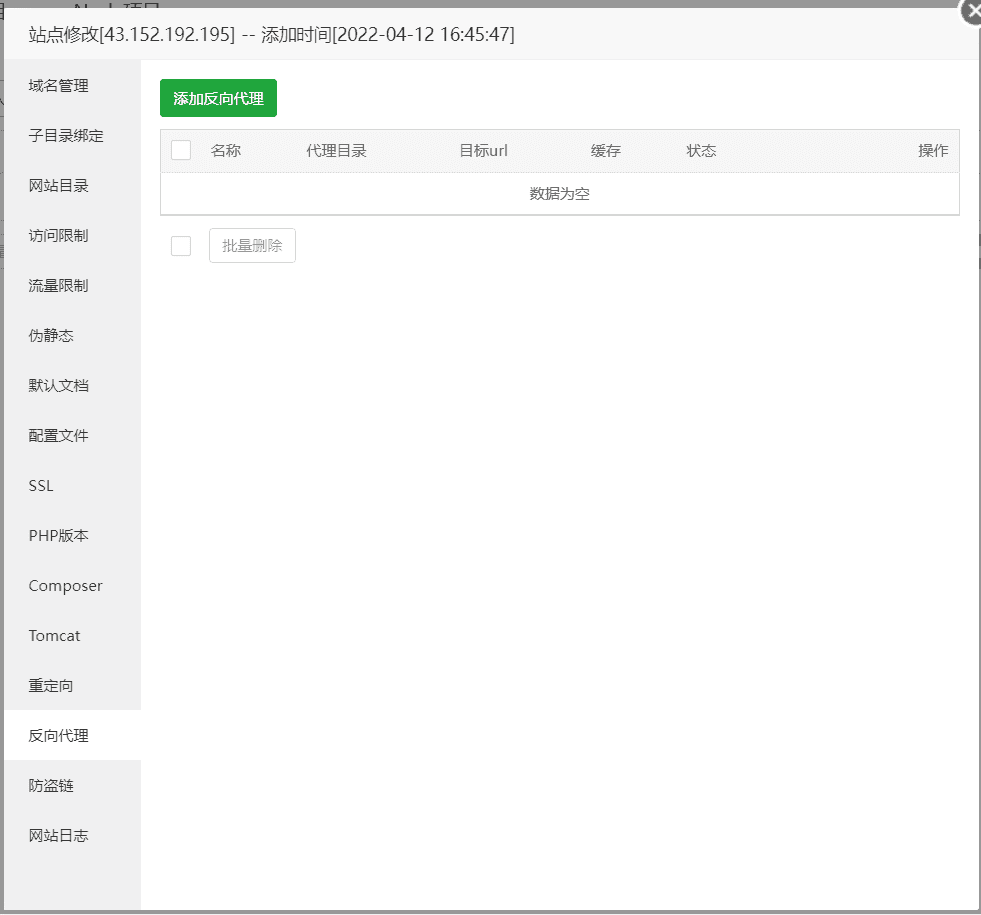Open the 网站目录 settings
The image size is (981, 915).
click(x=59, y=185)
